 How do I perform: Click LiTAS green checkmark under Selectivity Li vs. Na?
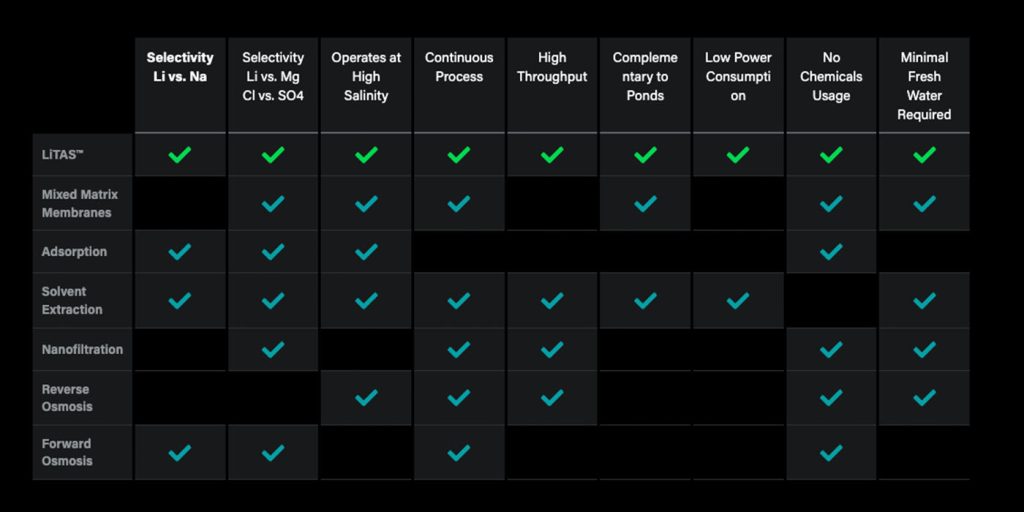tap(180, 155)
